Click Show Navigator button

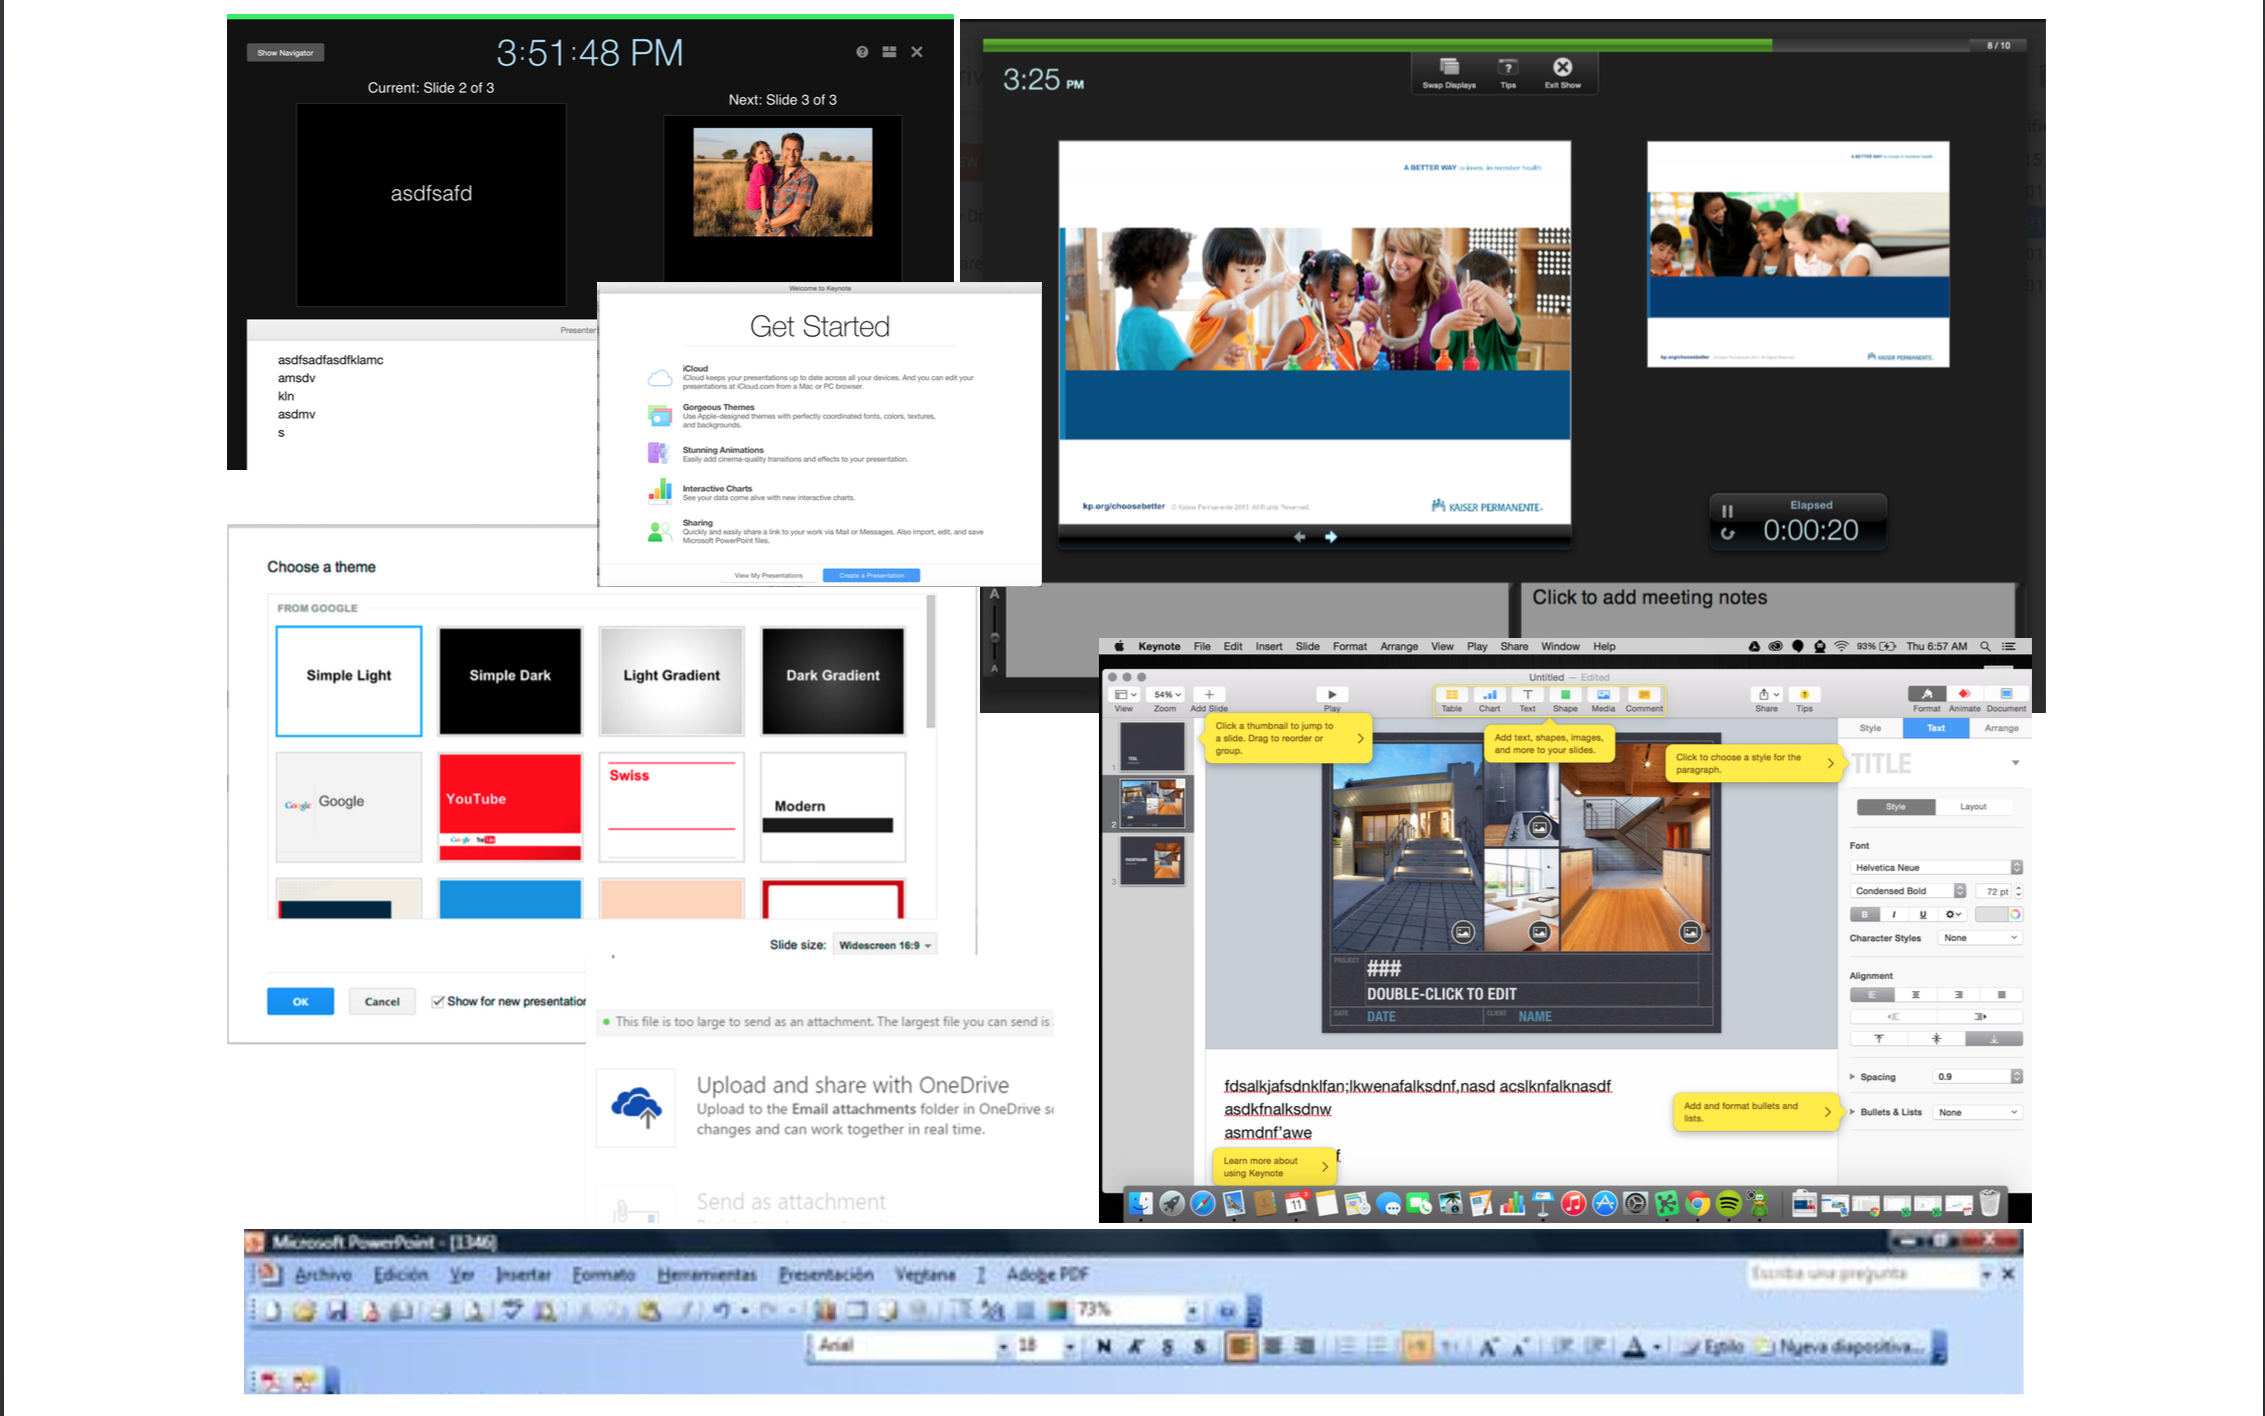pyautogui.click(x=285, y=53)
